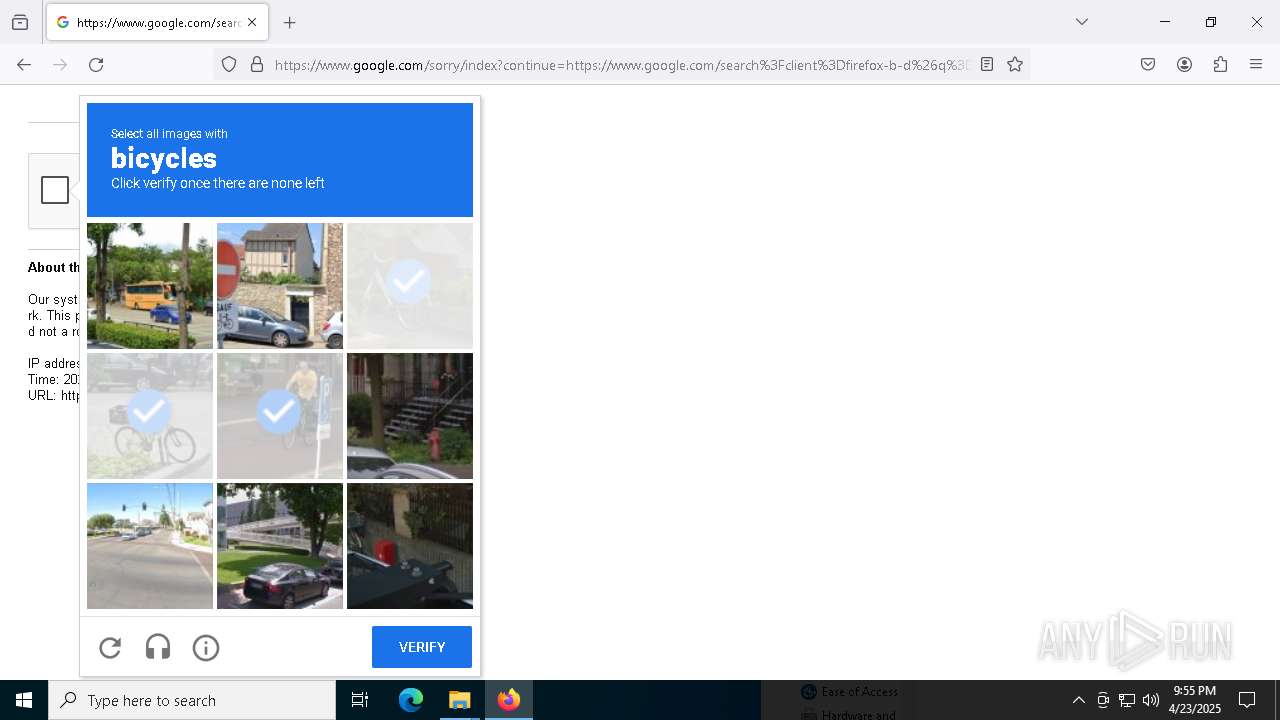Open captcha help info icon
1280x720 pixels.
click(x=206, y=648)
